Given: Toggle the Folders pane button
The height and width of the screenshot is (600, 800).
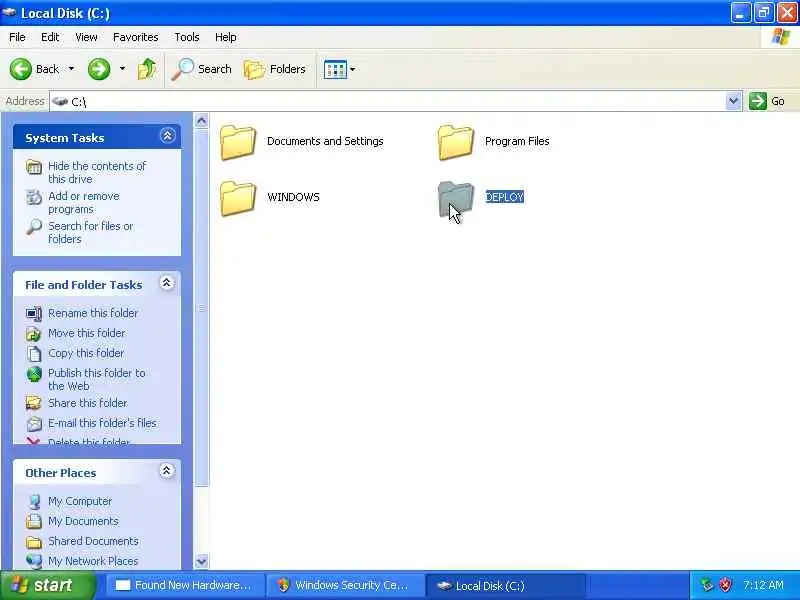Looking at the screenshot, I should tap(274, 69).
